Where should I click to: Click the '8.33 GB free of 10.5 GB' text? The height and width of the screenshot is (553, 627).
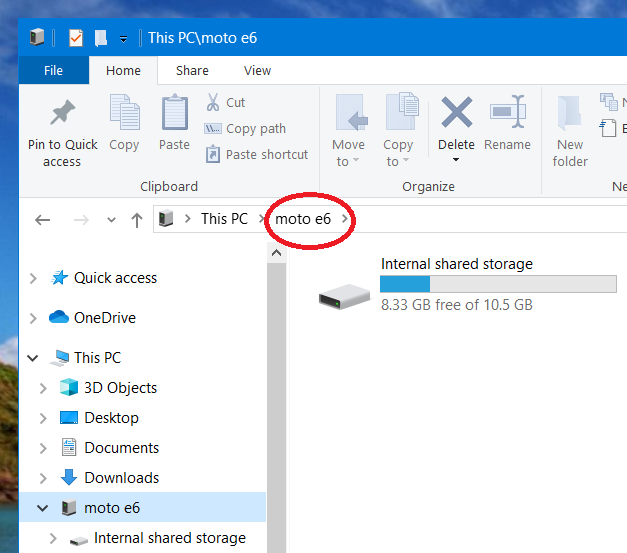pos(457,305)
